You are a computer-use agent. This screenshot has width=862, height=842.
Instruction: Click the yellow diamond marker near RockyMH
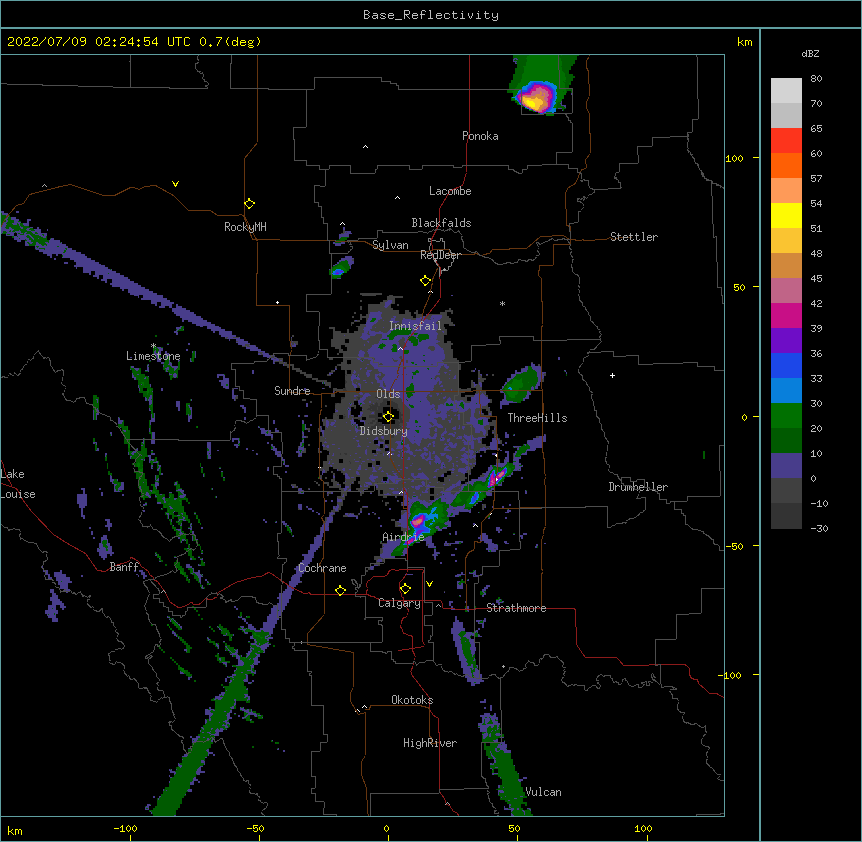click(x=249, y=203)
